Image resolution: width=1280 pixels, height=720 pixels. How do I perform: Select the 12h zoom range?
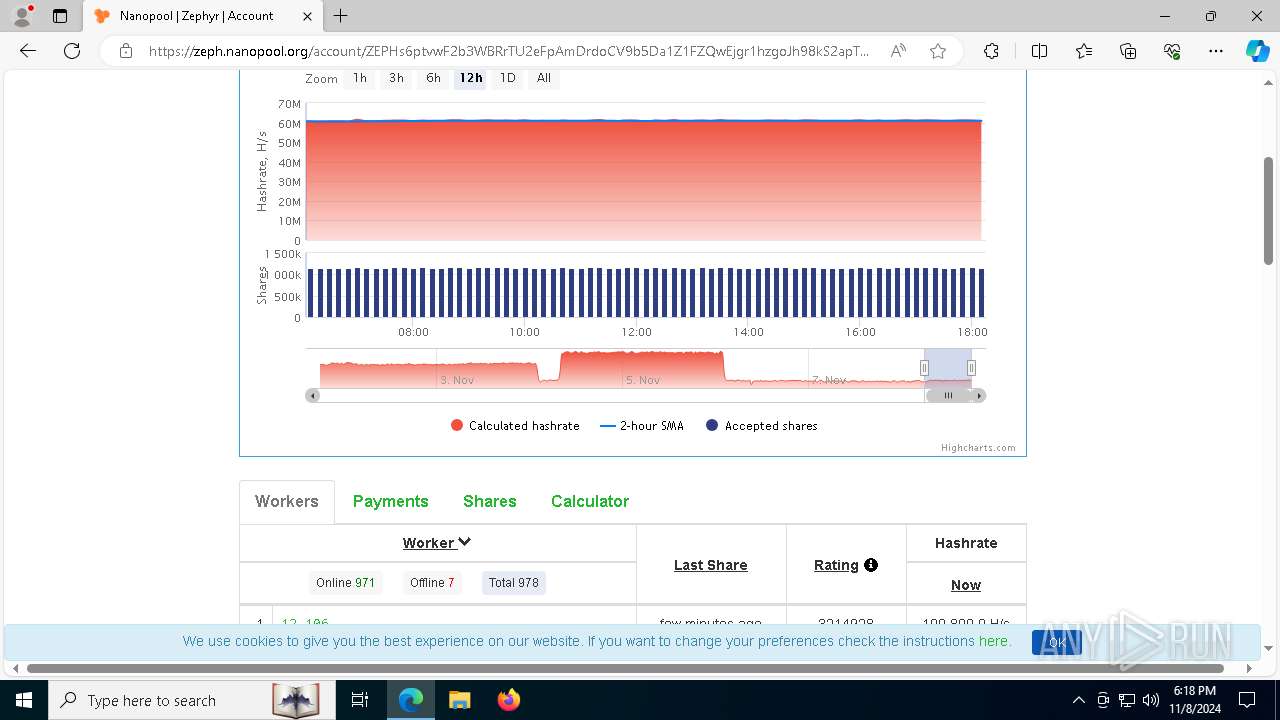470,78
